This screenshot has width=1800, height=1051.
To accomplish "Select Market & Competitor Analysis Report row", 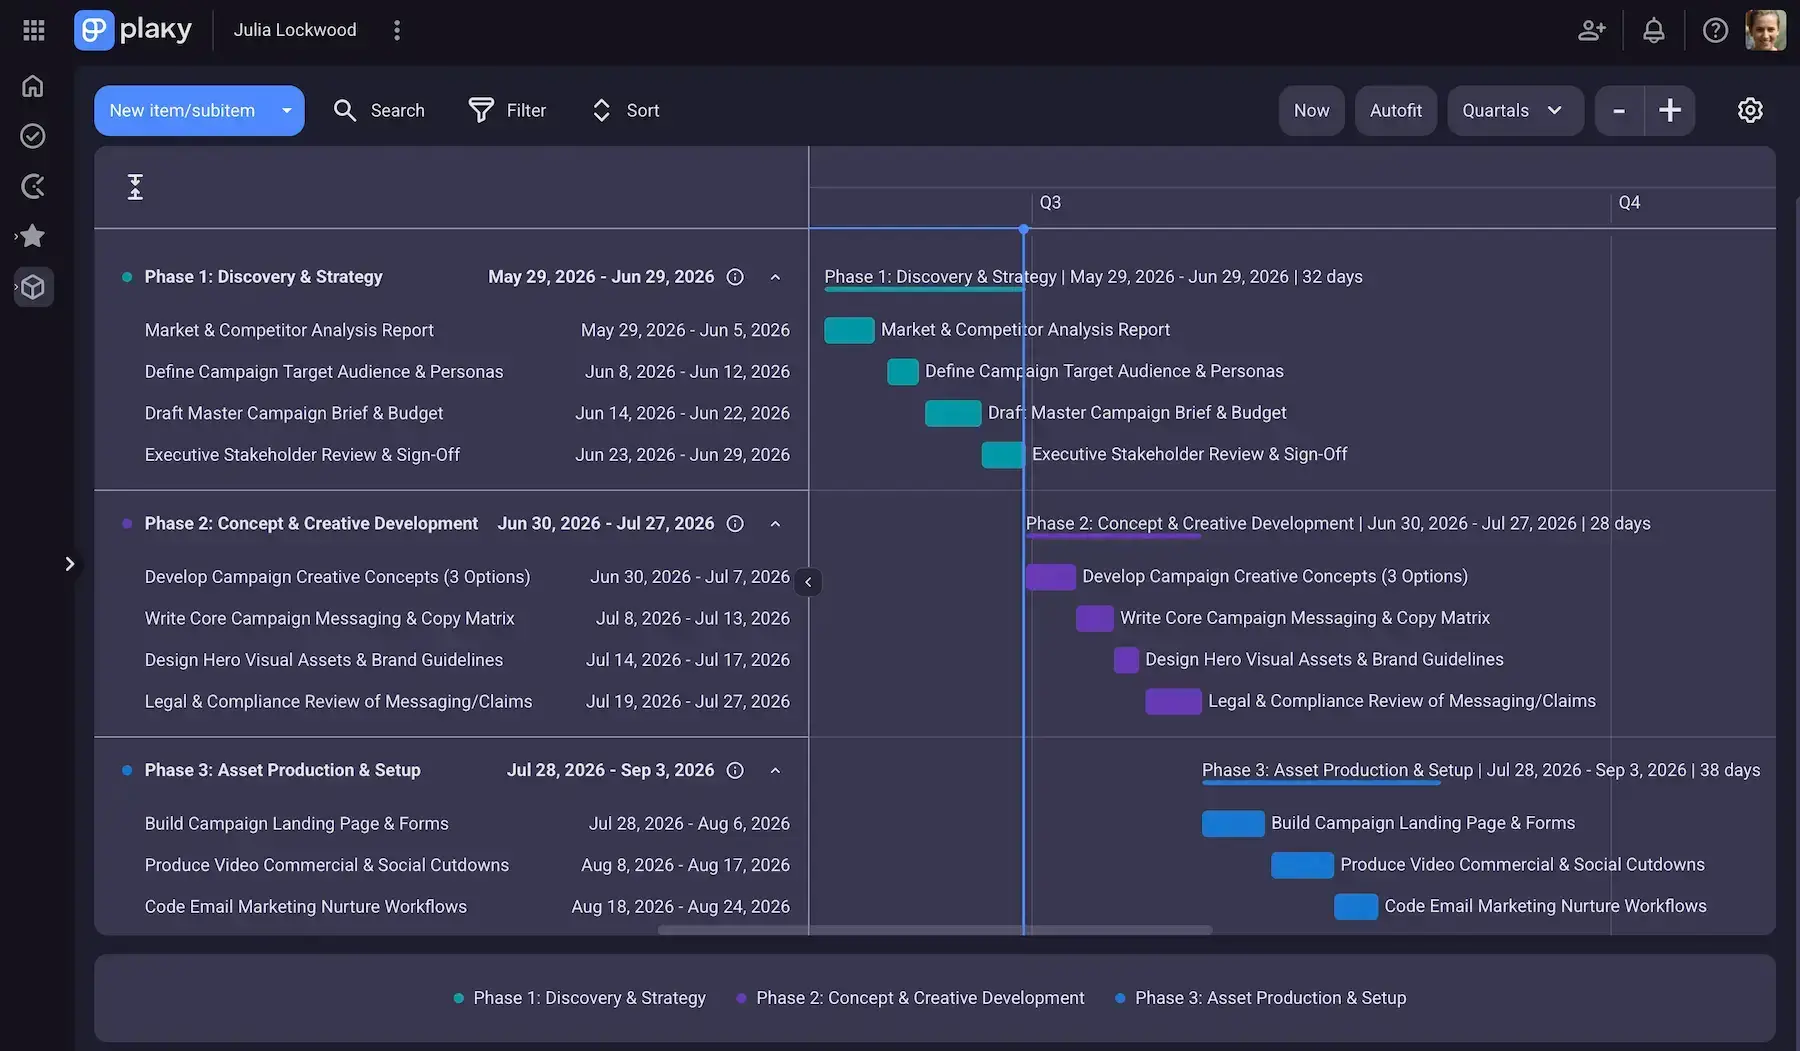I will coord(451,330).
